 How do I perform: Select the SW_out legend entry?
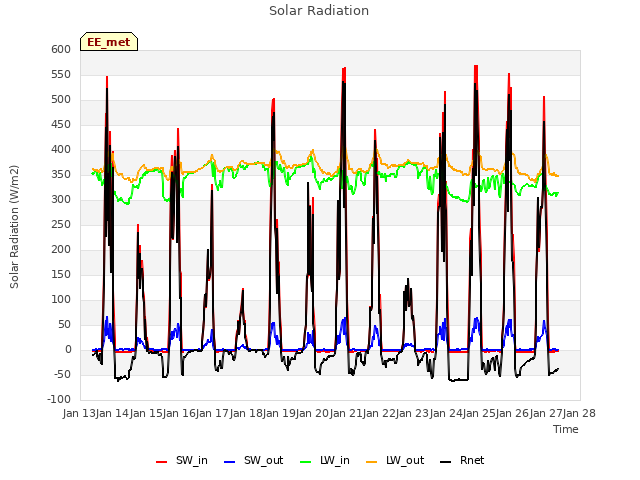pos(253,461)
